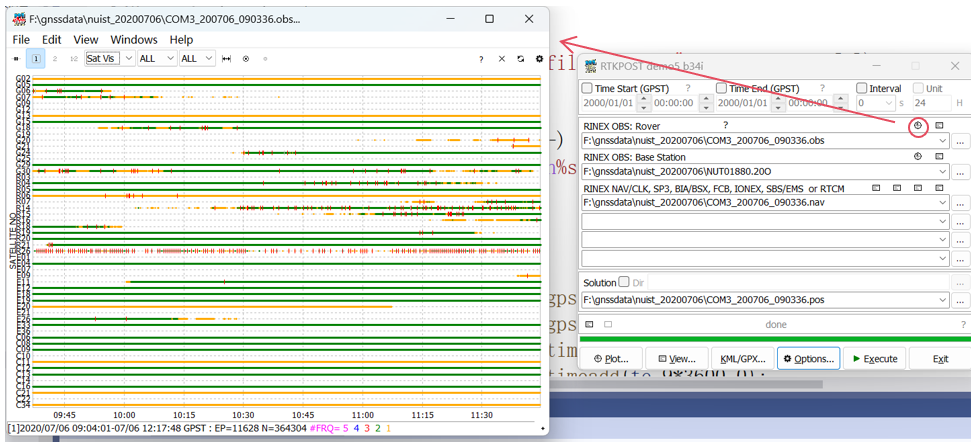971x442 pixels.
Task: Click the View... button
Action: click(677, 358)
